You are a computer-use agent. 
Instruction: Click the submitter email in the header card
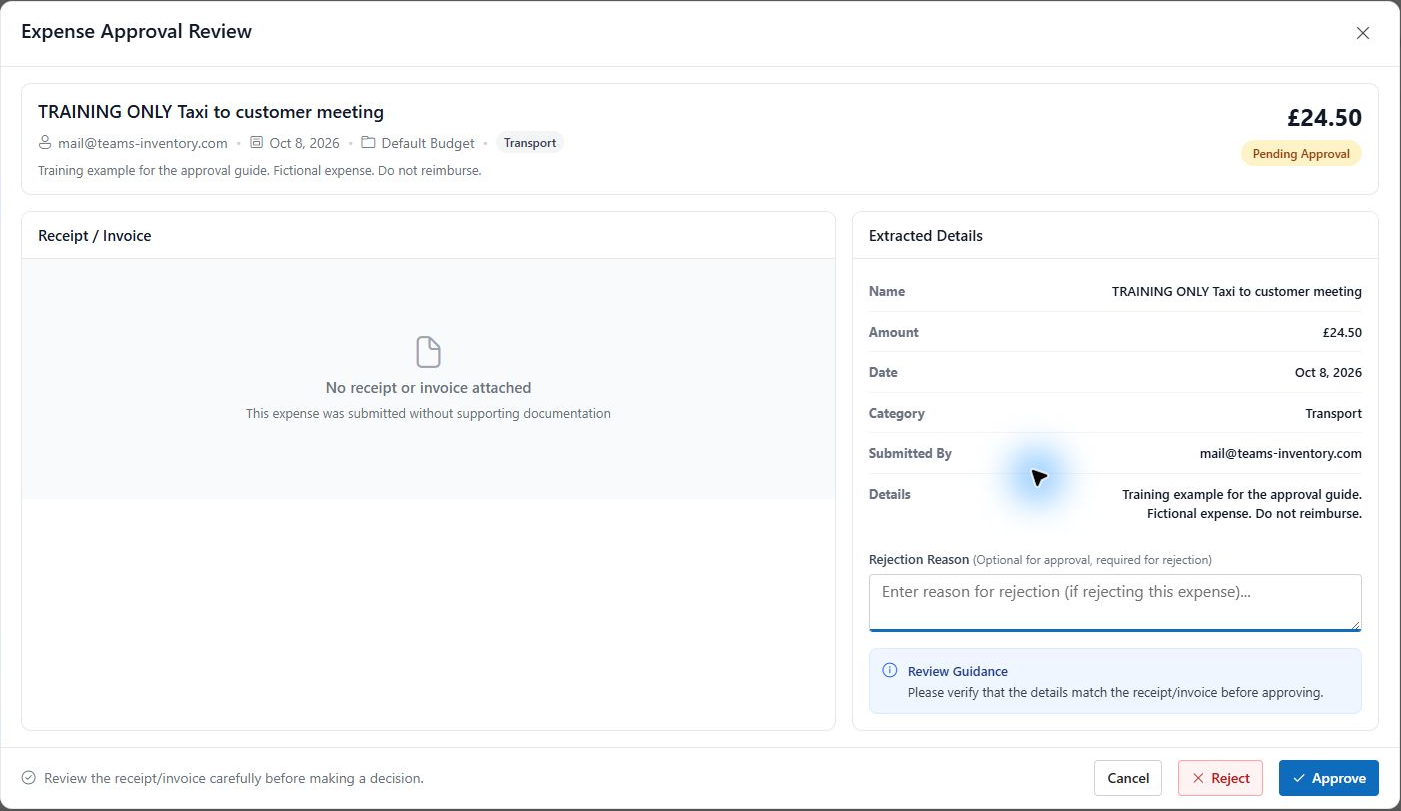point(143,143)
